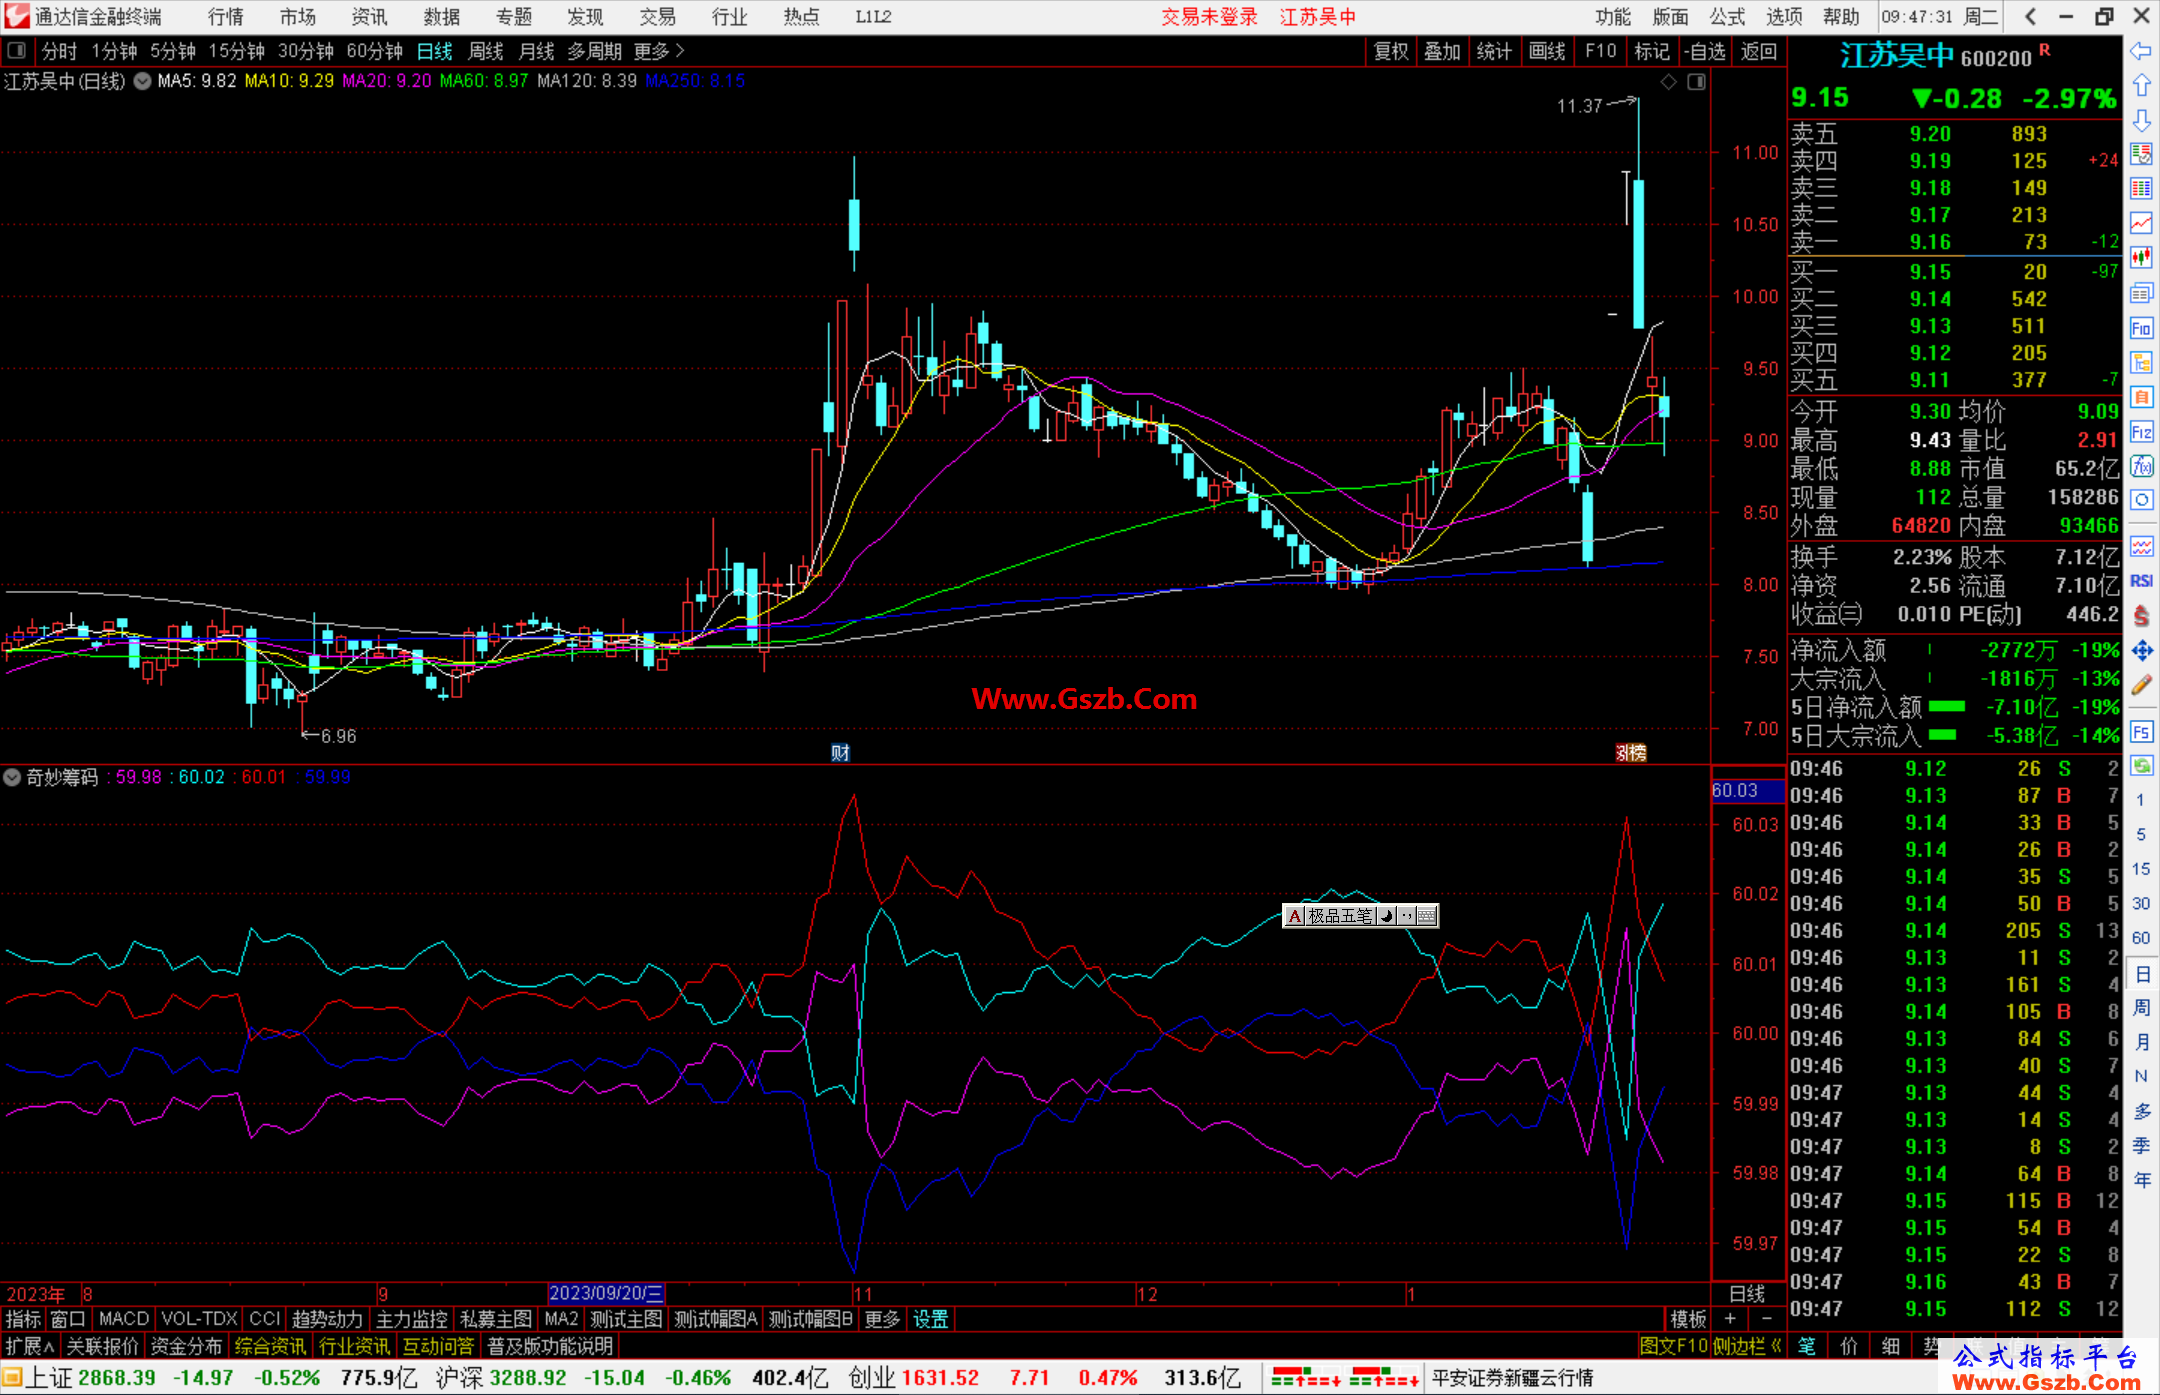This screenshot has width=2160, height=1395.
Task: Click the connection status bars icon in status bar
Action: point(1344,1378)
